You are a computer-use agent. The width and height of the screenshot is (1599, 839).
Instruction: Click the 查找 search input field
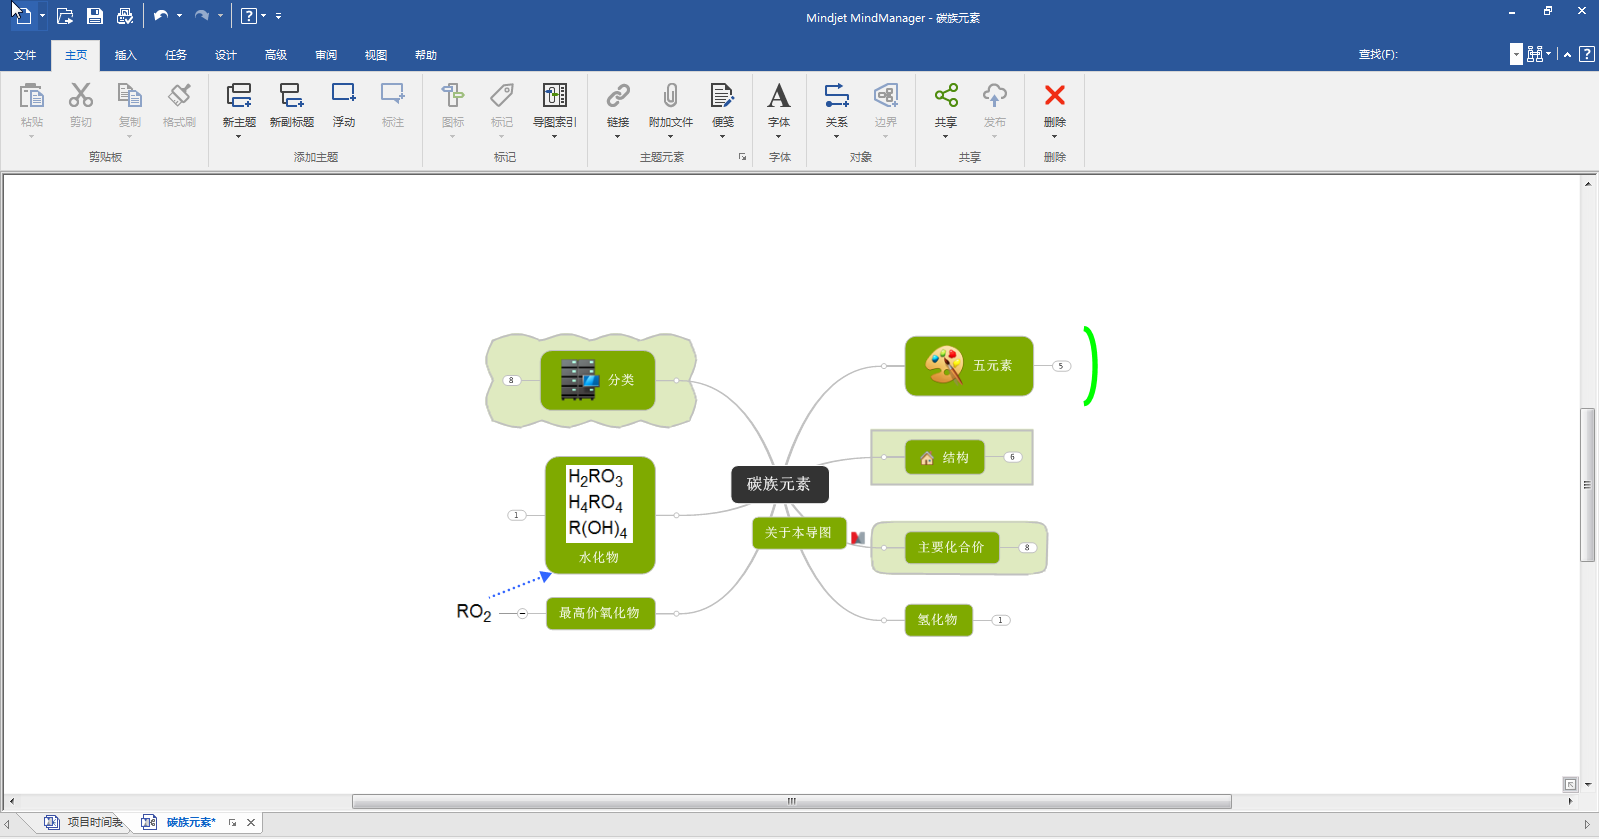click(1453, 54)
